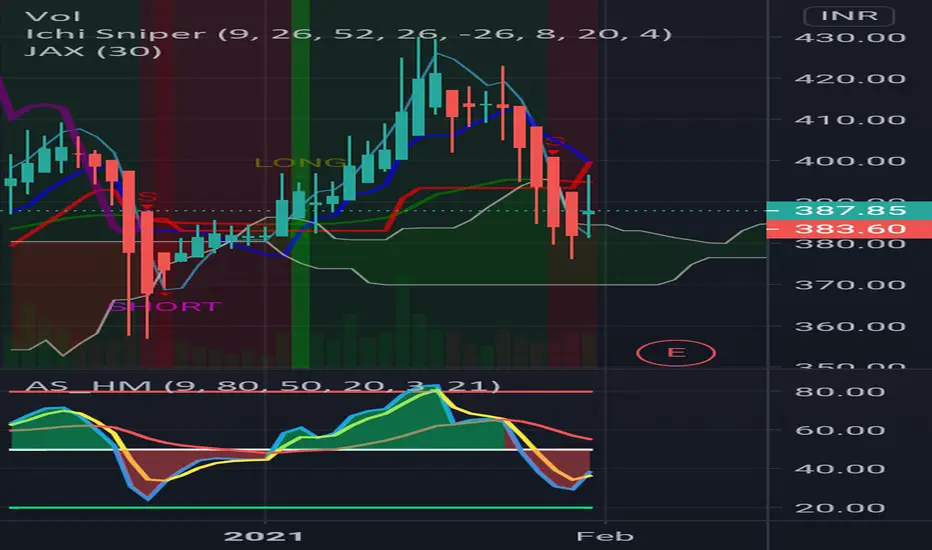Screen dimensions: 932x550
Task: Click the LONG signal label
Action: point(300,163)
